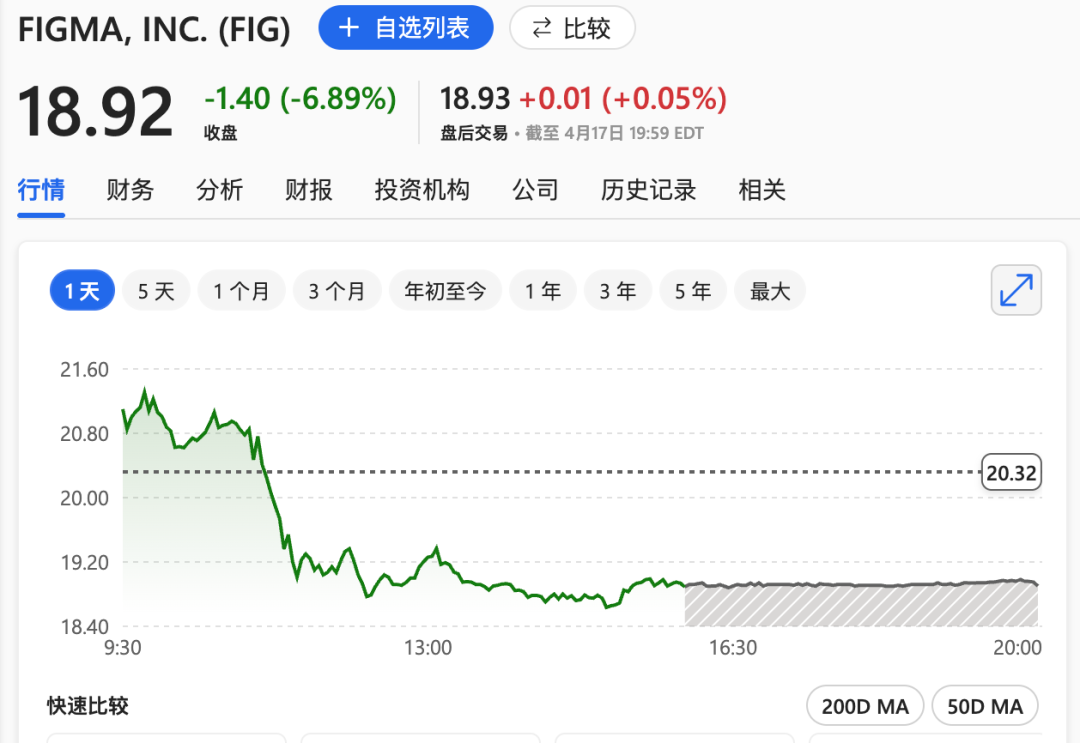Toggle the 50D MA overlay

click(985, 705)
